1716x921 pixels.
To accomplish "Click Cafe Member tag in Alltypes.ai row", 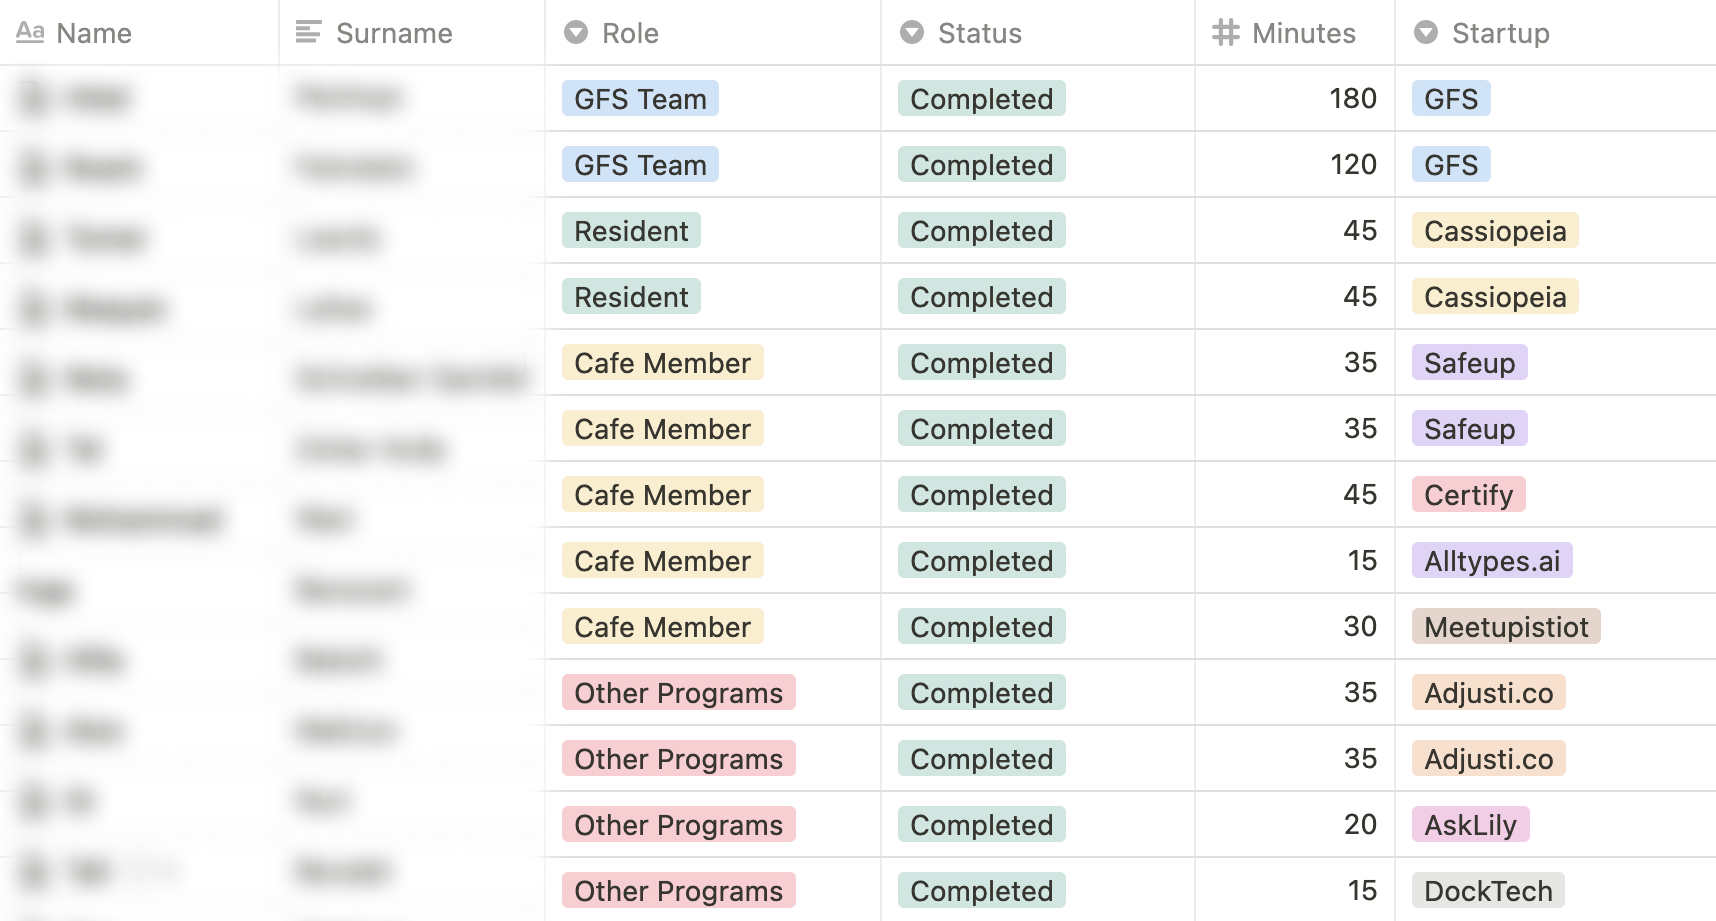I will (663, 560).
